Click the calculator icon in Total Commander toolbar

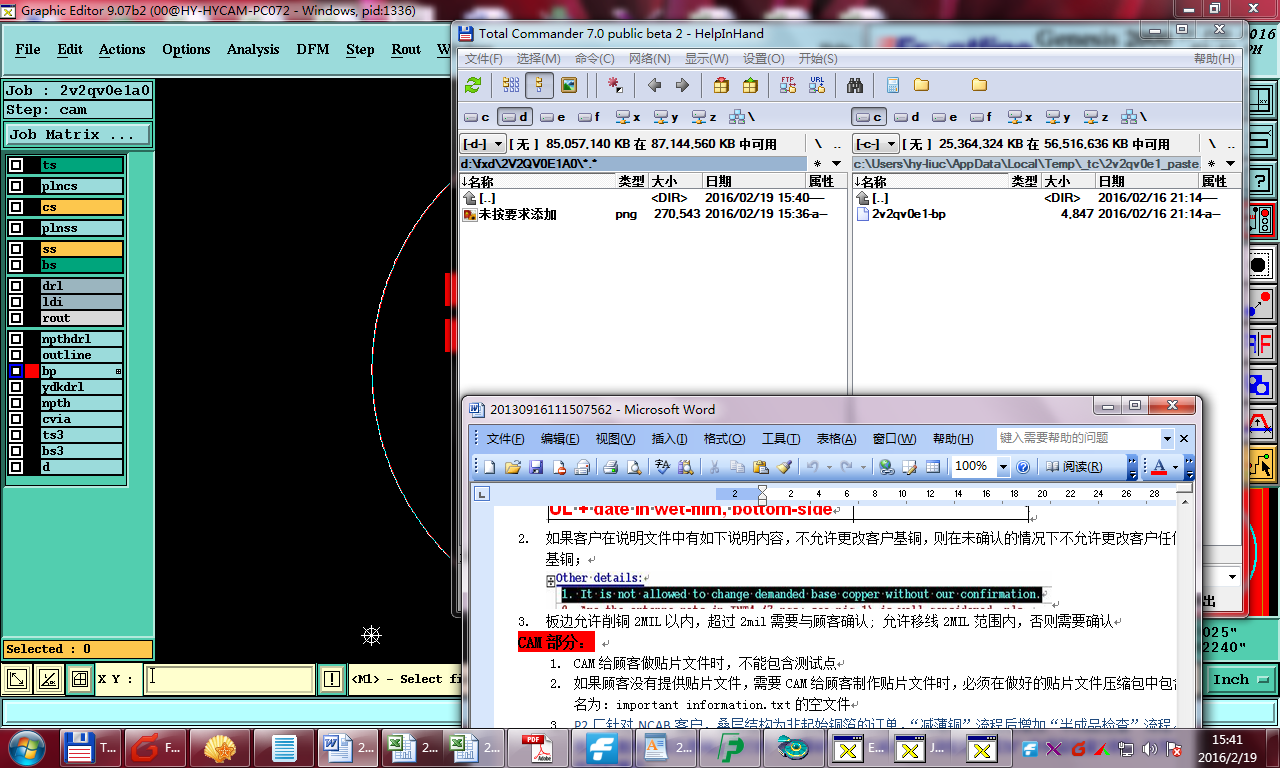point(893,85)
